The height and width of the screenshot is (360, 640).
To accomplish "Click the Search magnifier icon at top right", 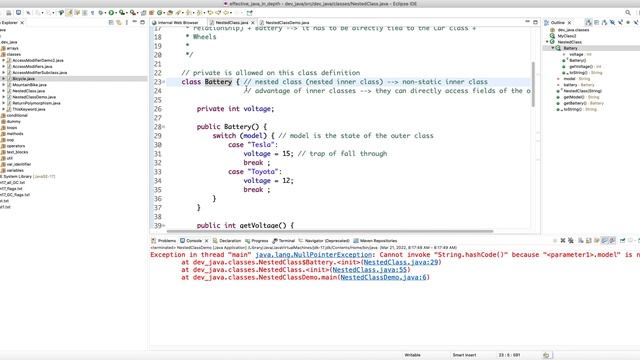I will [628, 13].
